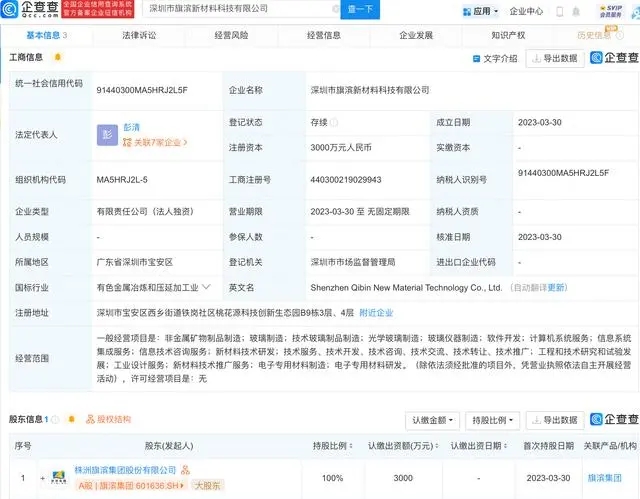
Task: Open 企业中心 link
Action: [x=526, y=11]
